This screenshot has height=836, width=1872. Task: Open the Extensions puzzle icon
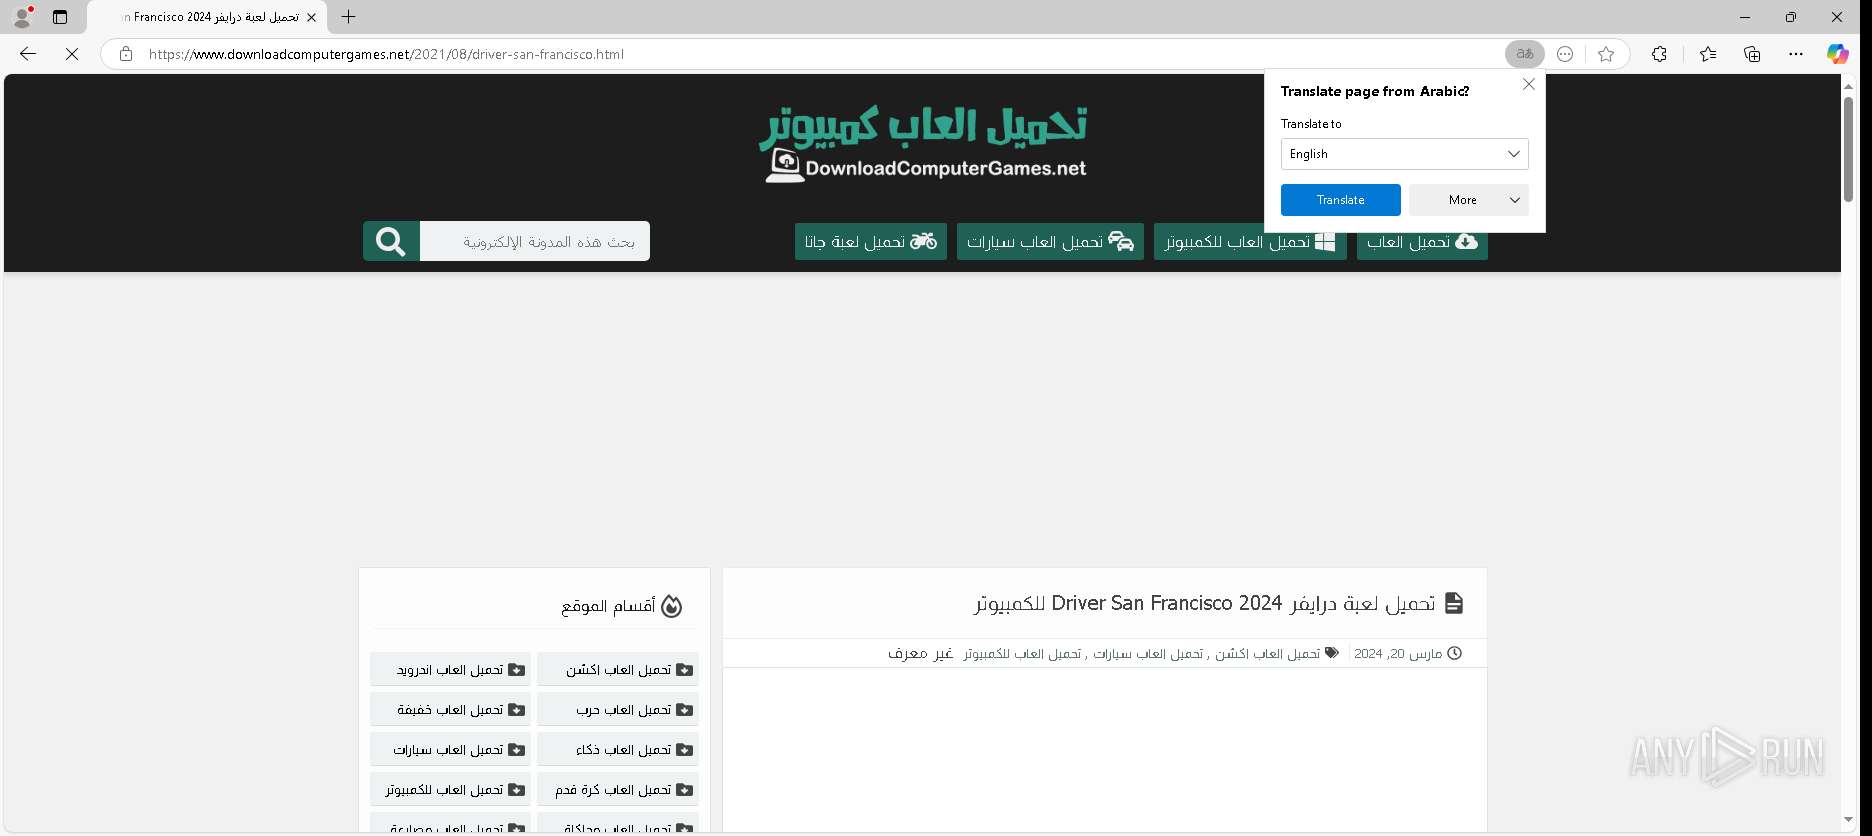tap(1659, 54)
